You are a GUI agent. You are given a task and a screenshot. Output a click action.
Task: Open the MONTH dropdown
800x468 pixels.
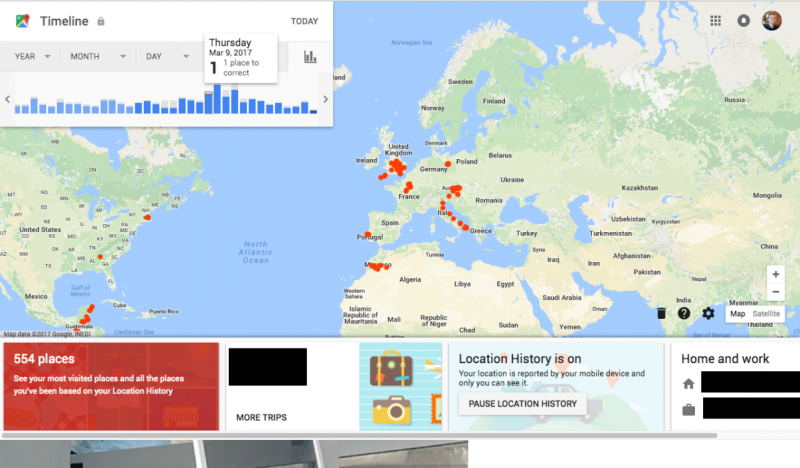98,56
